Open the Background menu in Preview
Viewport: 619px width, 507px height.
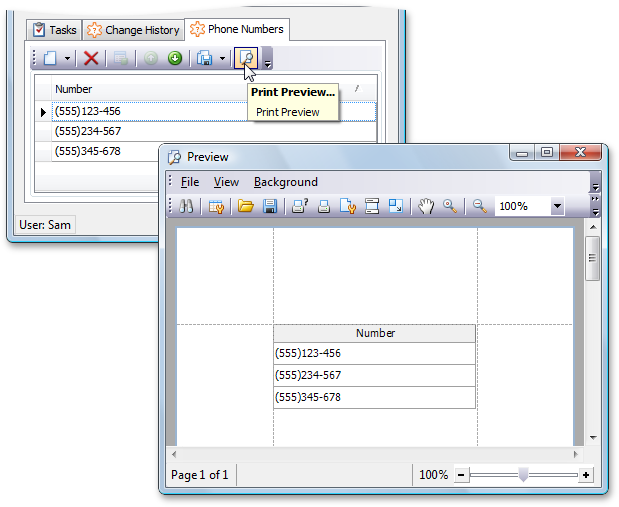(x=286, y=182)
